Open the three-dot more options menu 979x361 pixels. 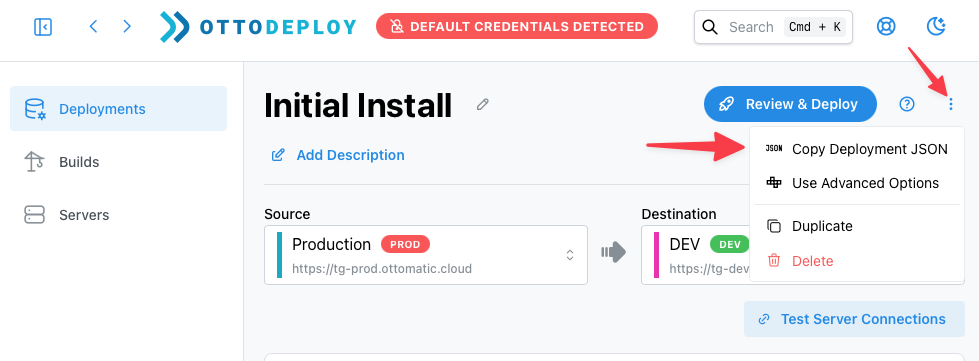(x=951, y=104)
